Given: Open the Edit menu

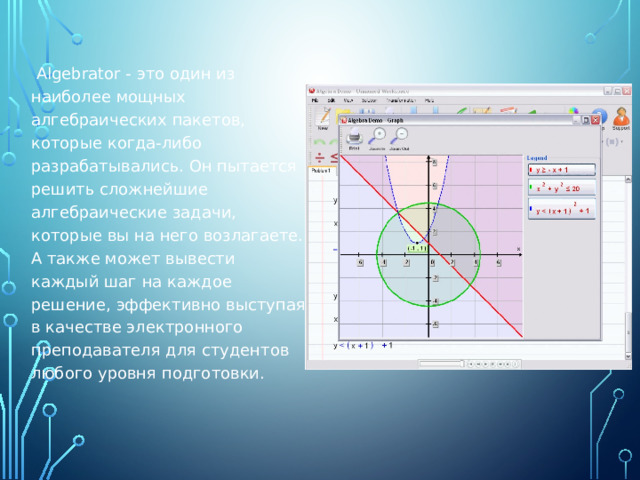Looking at the screenshot, I should pos(331,100).
